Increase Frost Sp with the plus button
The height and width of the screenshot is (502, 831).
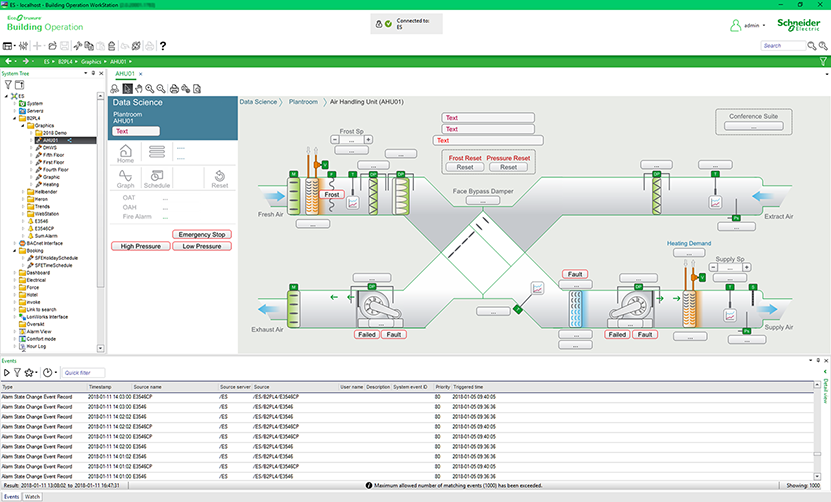(x=369, y=139)
